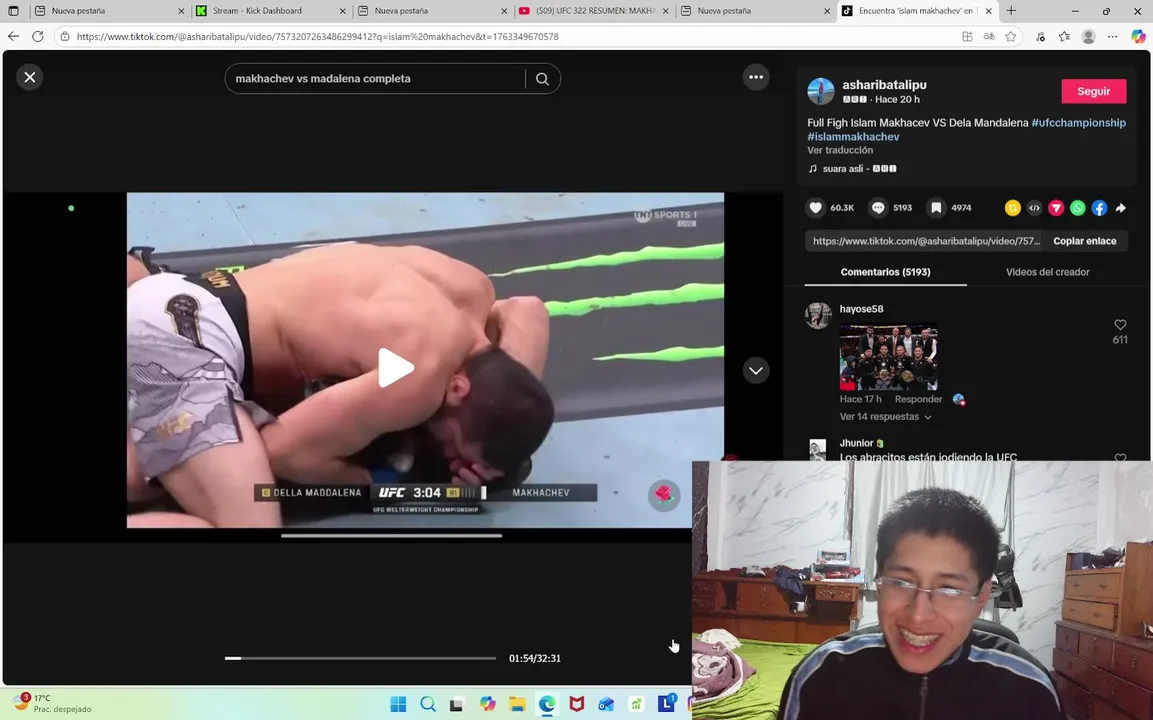
Task: Open the suara asli sound link
Action: (852, 168)
